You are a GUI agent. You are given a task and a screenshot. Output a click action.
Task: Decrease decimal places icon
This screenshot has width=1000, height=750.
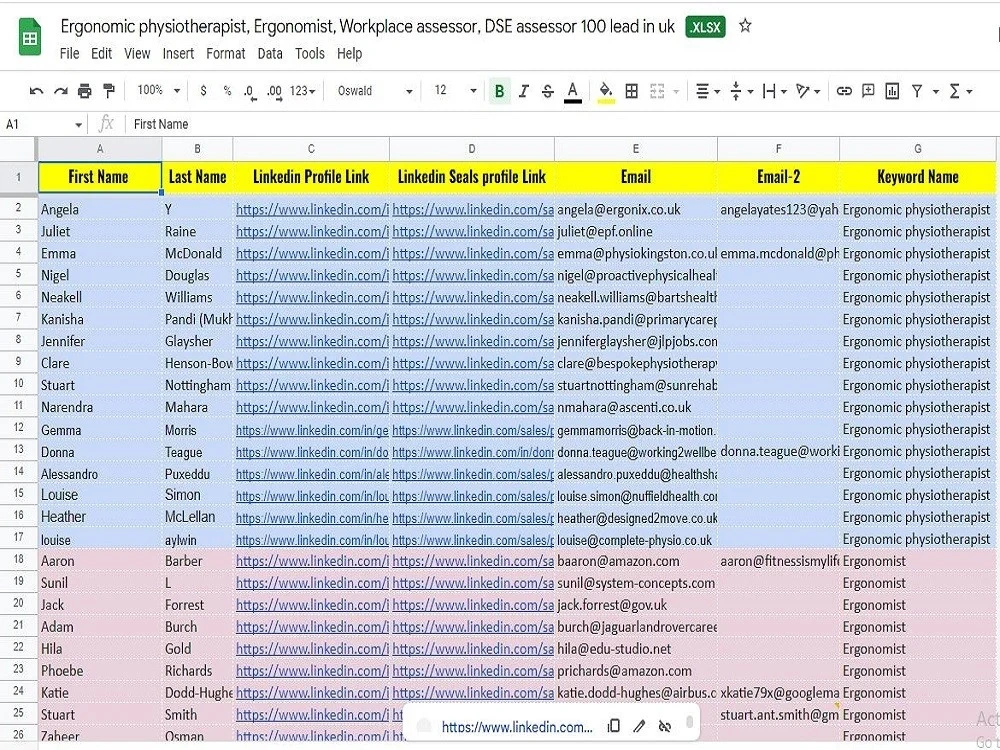click(x=250, y=92)
